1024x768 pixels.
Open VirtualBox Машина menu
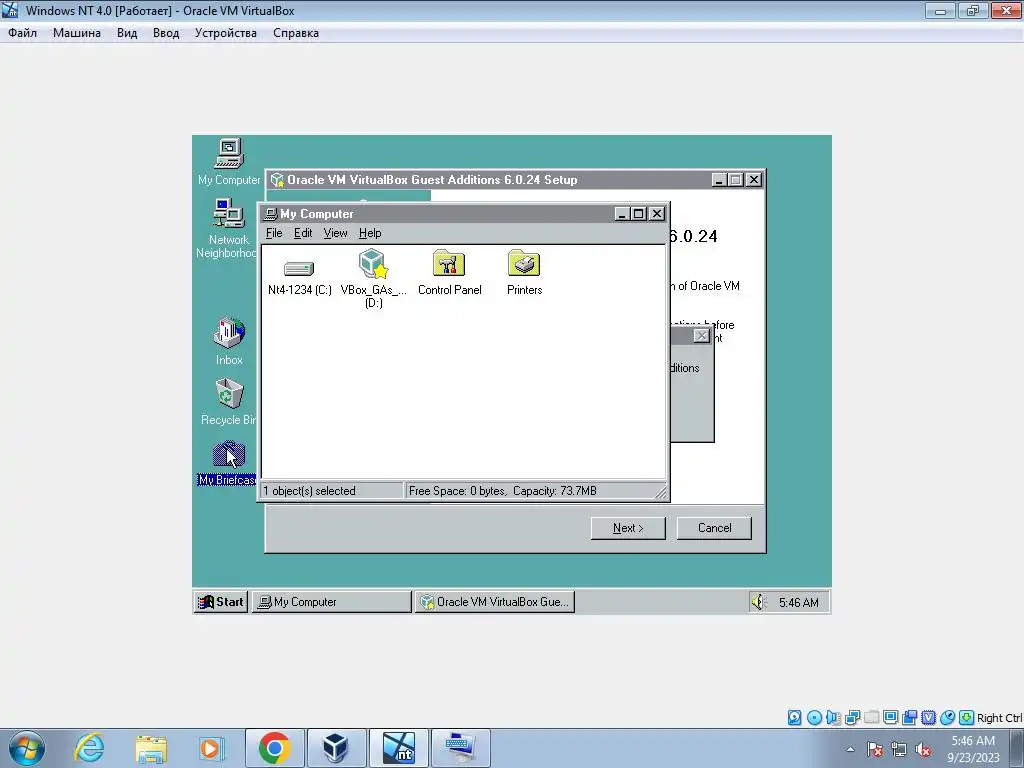pos(77,33)
